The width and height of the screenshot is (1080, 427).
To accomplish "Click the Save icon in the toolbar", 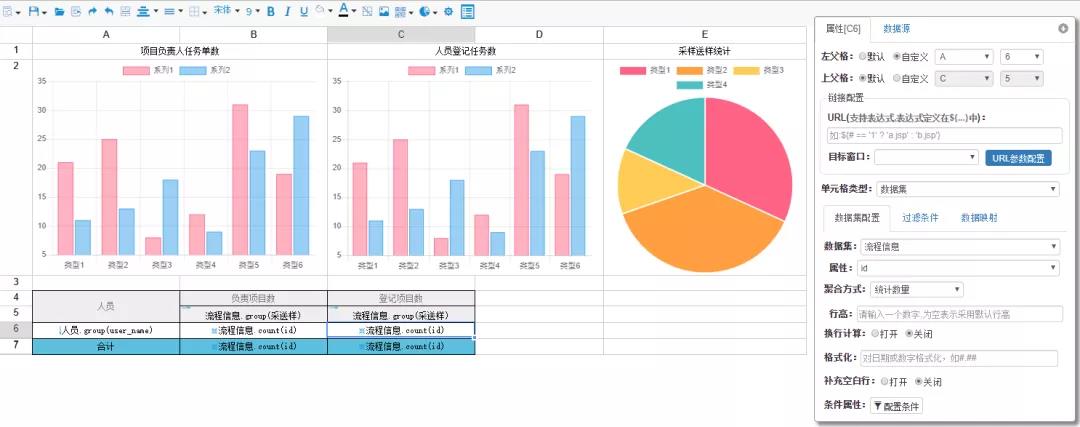I will (x=34, y=11).
